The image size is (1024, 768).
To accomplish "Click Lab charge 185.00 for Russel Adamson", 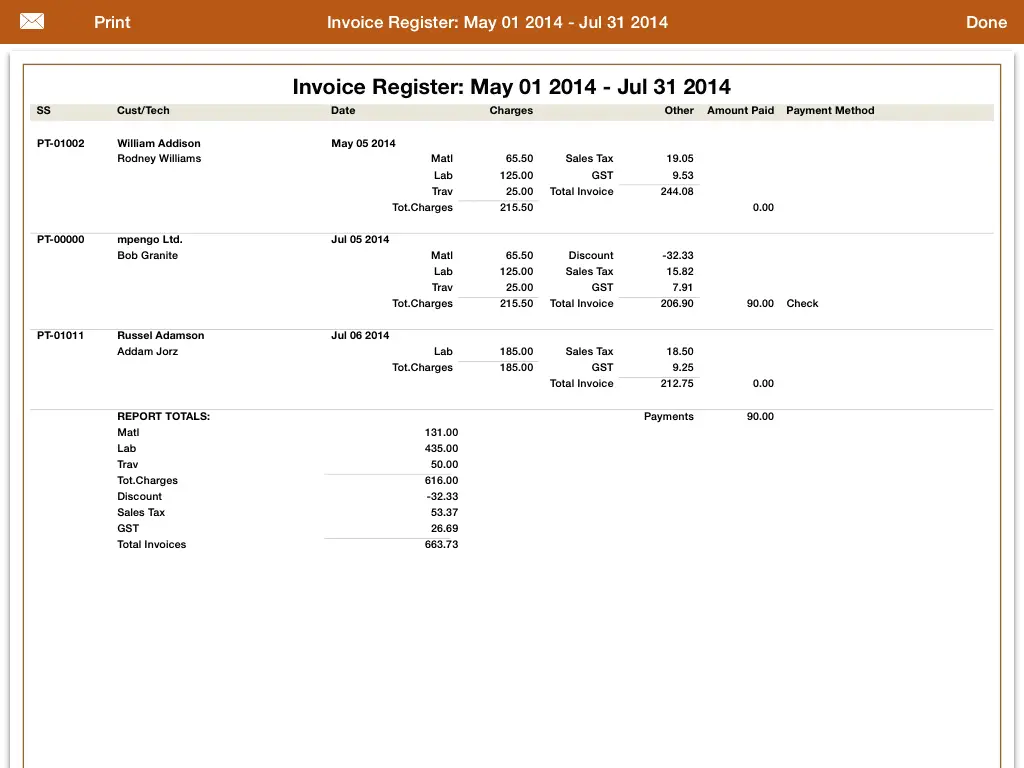I will (x=517, y=351).
